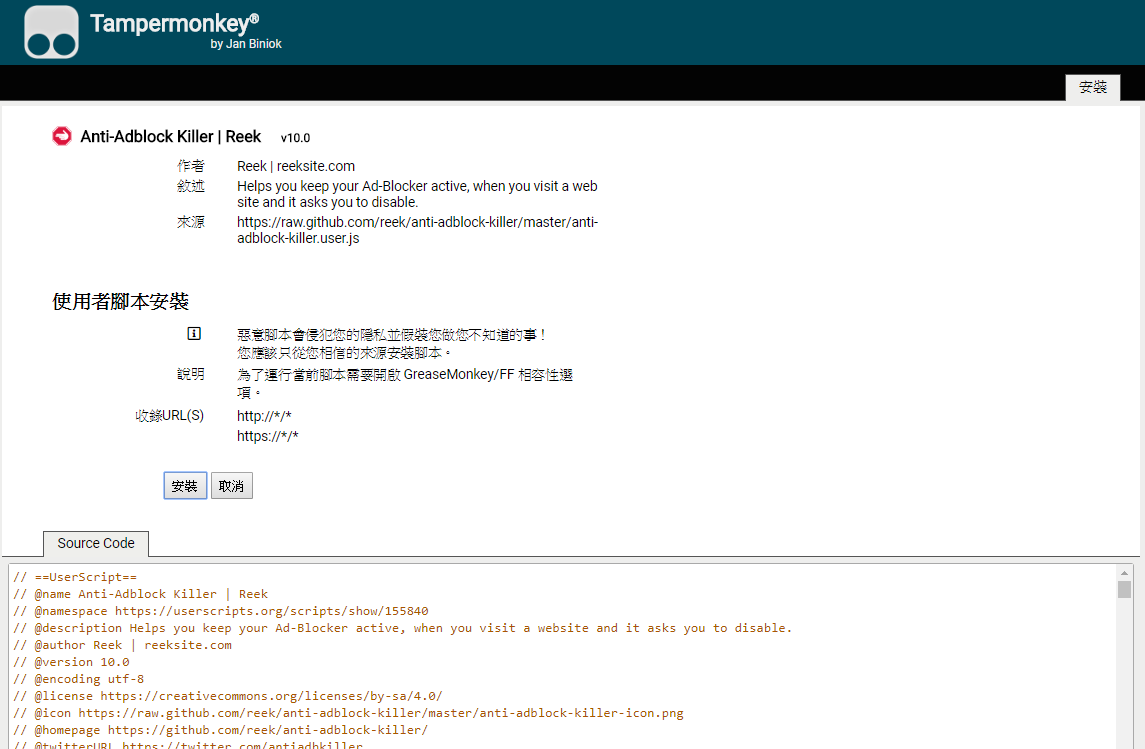Click the 'https://*/*' include URL
Screen dimensions: 1145x749
click(x=267, y=437)
